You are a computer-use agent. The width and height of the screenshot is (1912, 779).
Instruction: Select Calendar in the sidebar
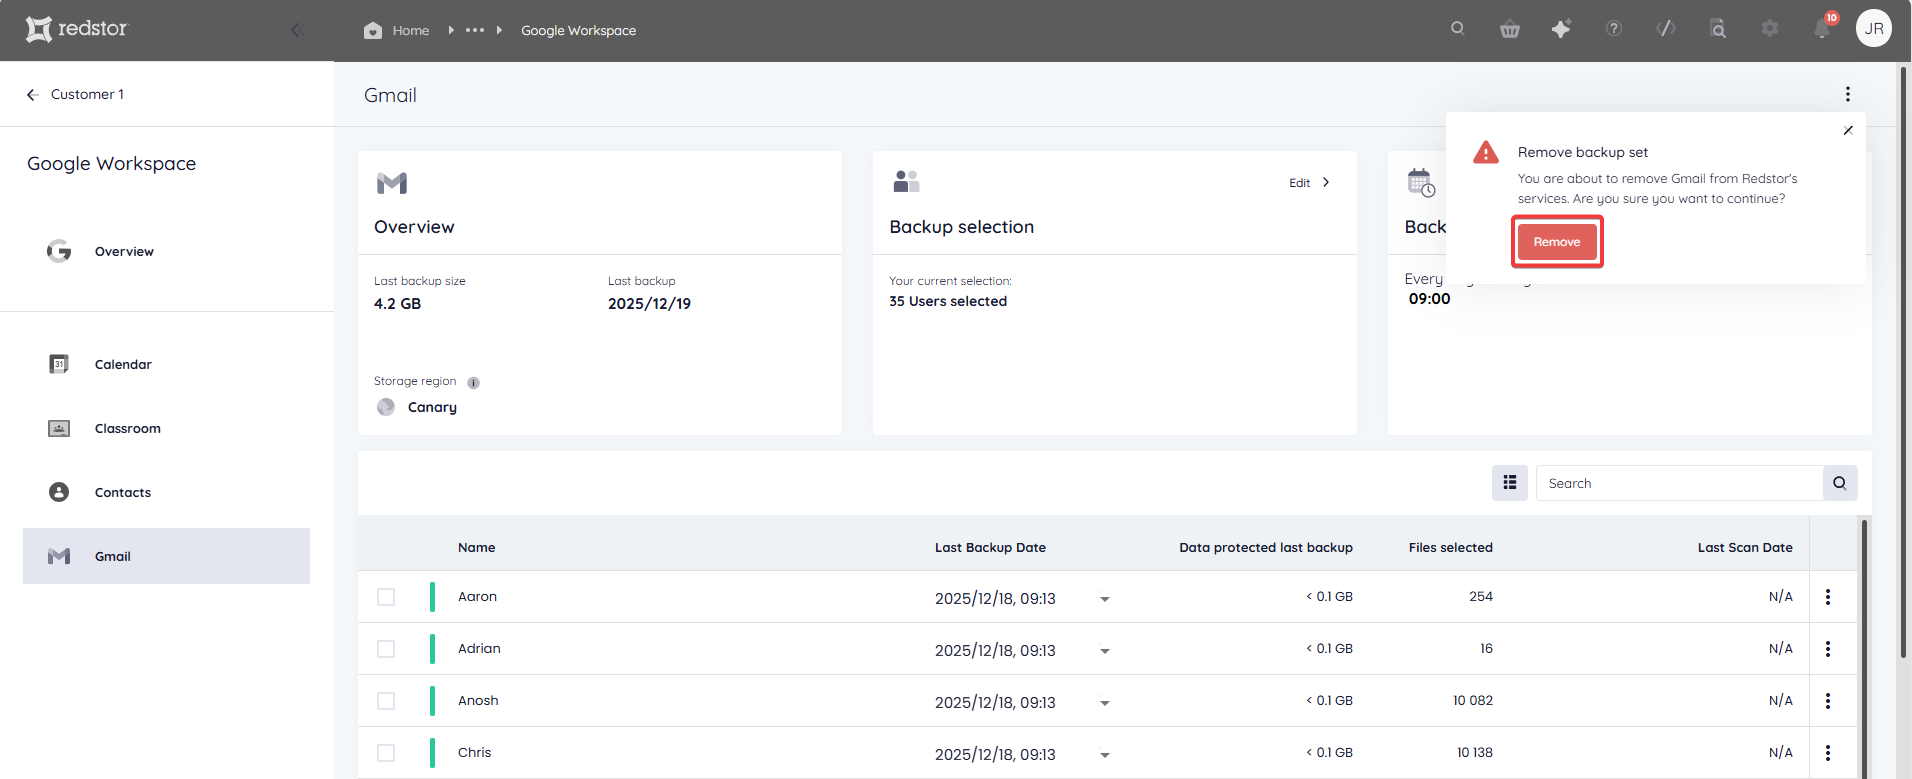click(x=166, y=364)
